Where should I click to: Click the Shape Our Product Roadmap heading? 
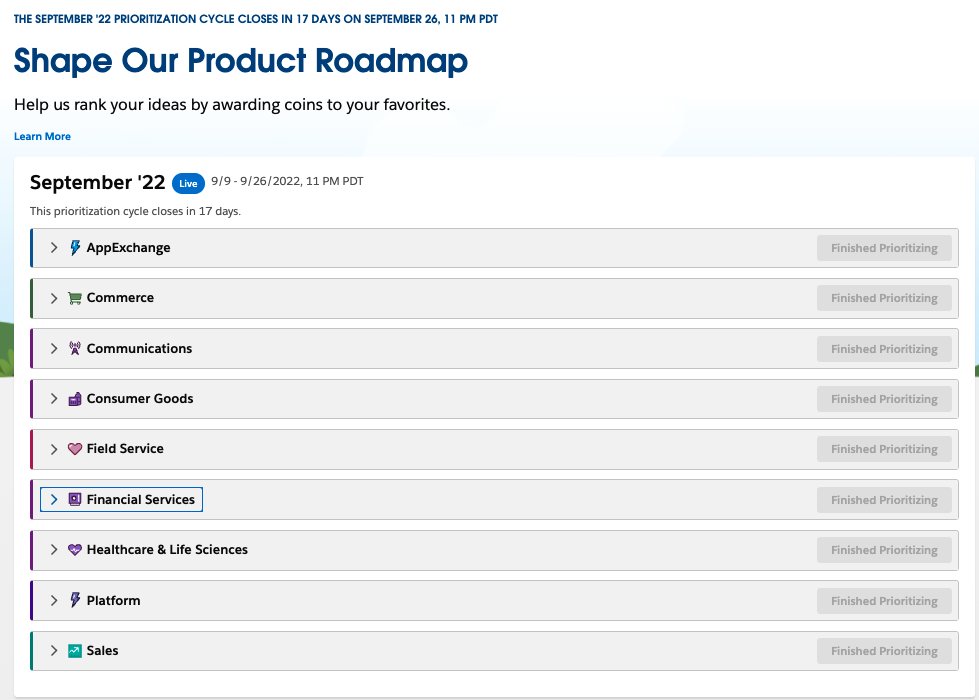tap(240, 61)
